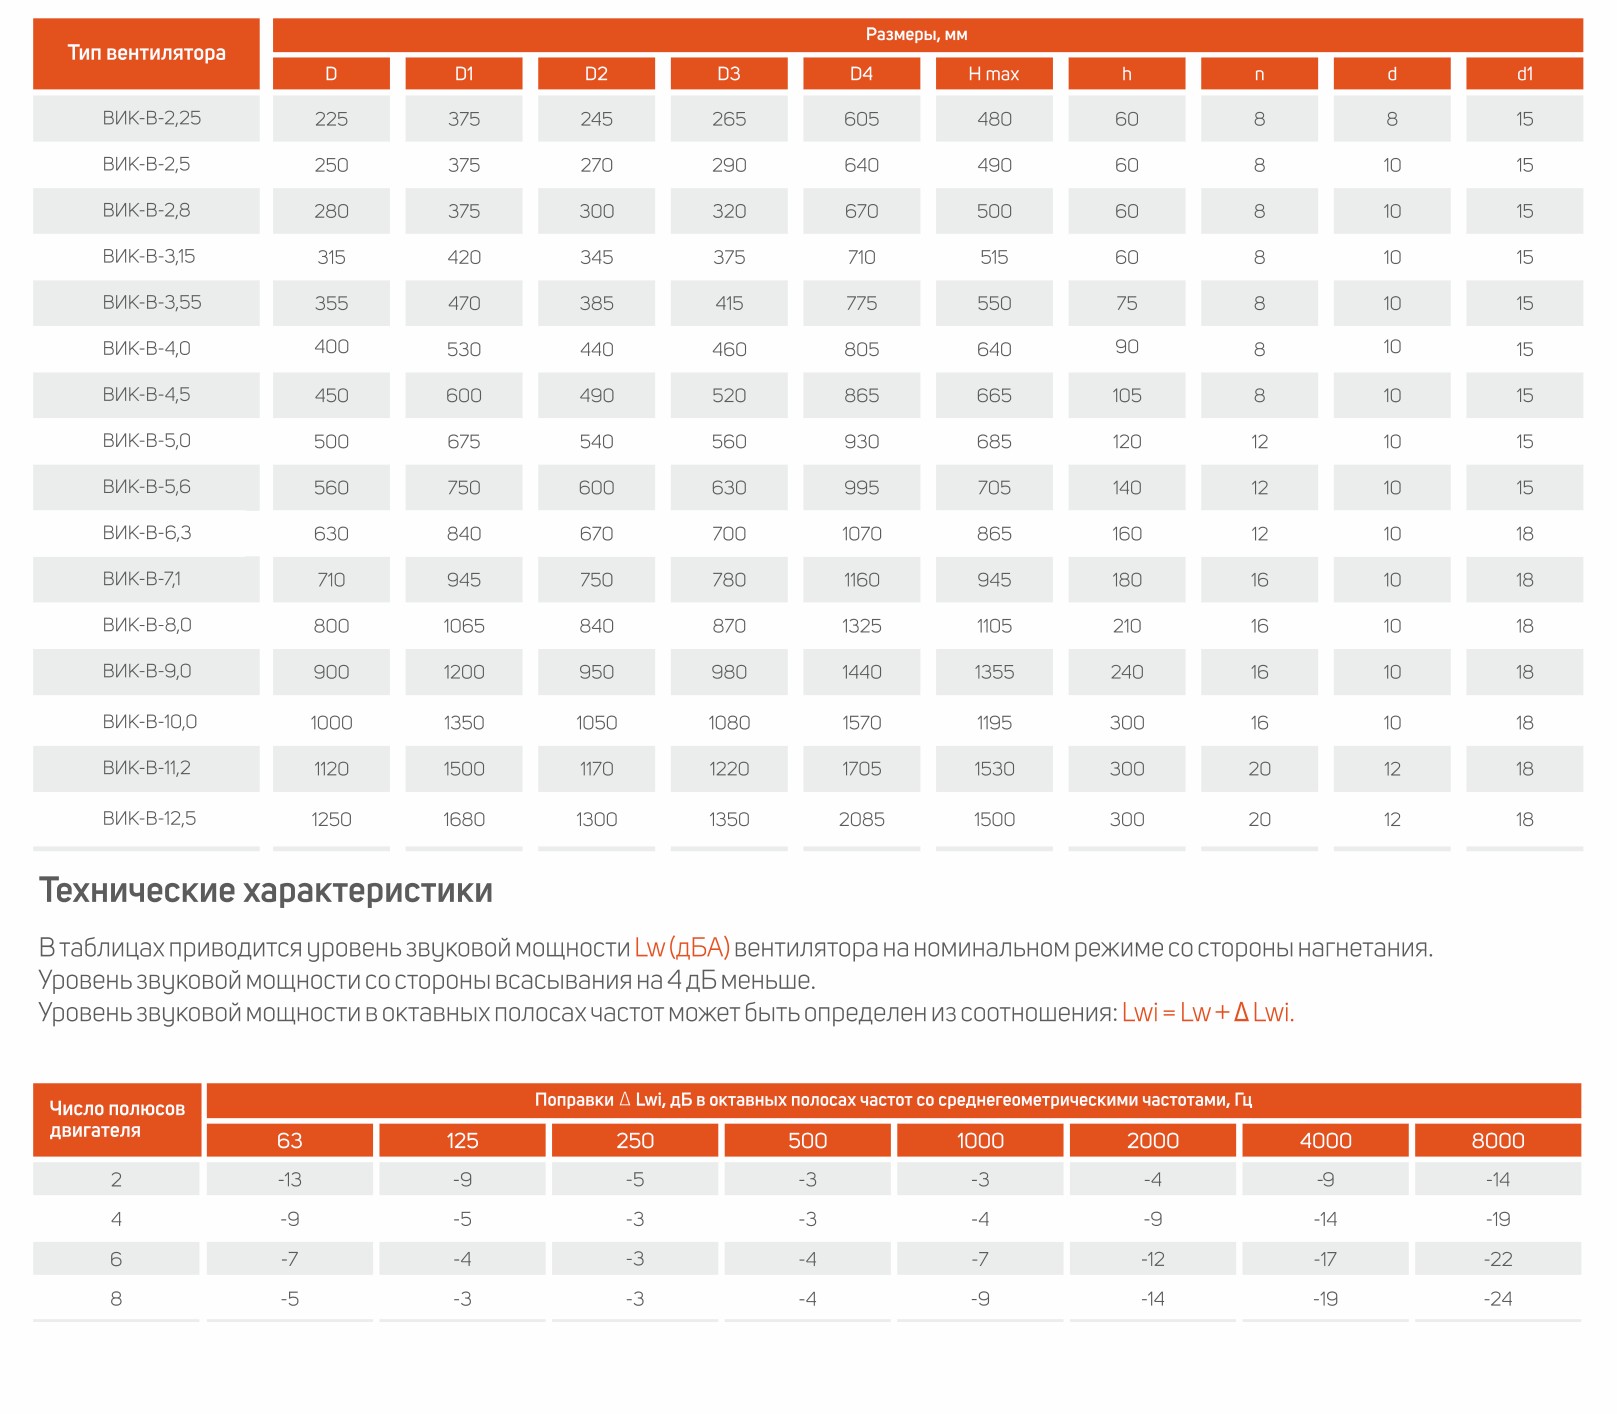Click the 63 Hz column header

tap(290, 1140)
